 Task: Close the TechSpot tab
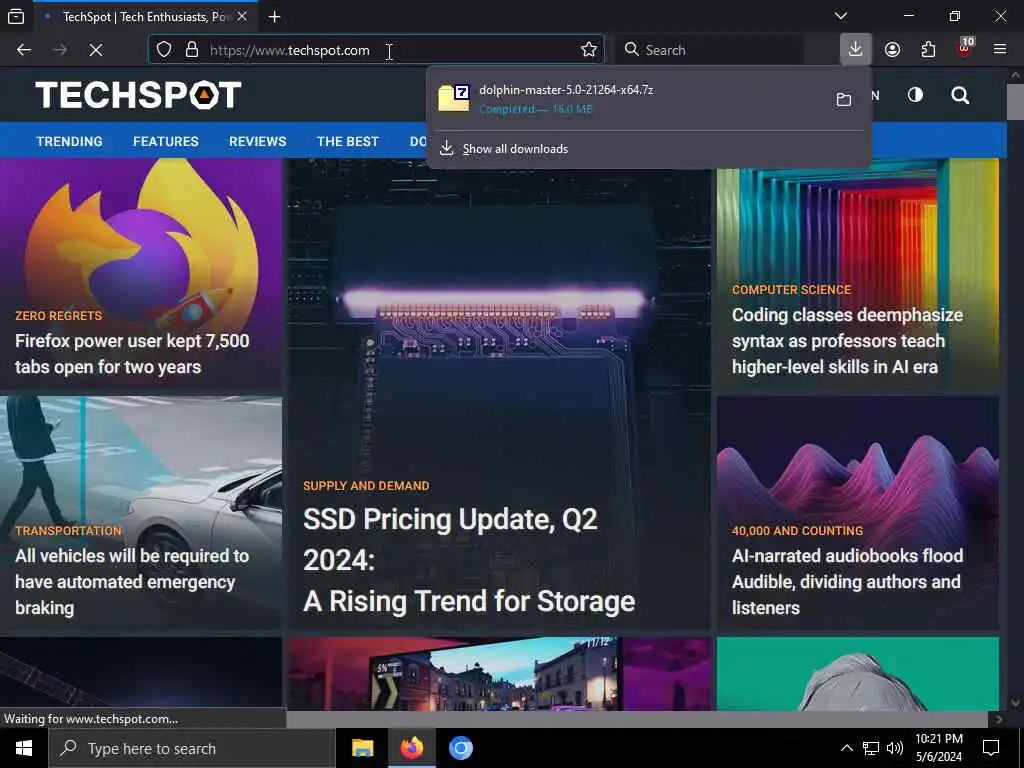[x=242, y=16]
